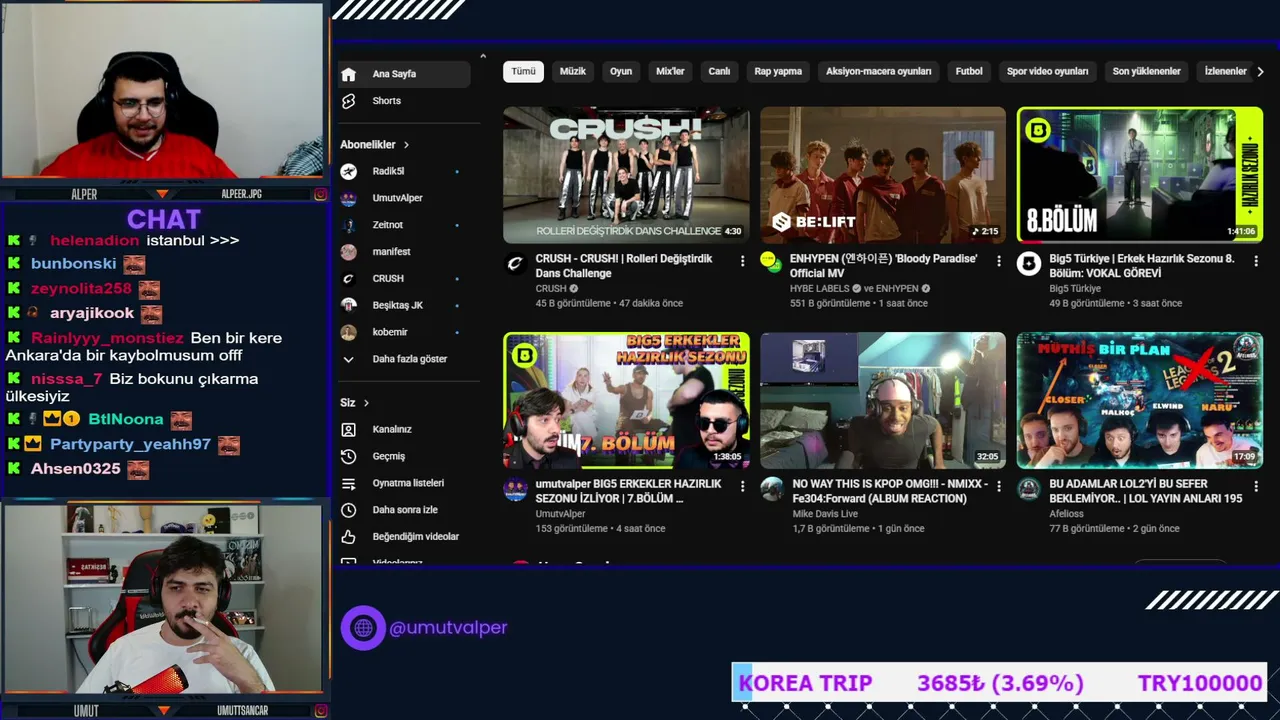The image size is (1280, 720).
Task: Select the Rap yapma filter chip
Action: pyautogui.click(x=778, y=71)
